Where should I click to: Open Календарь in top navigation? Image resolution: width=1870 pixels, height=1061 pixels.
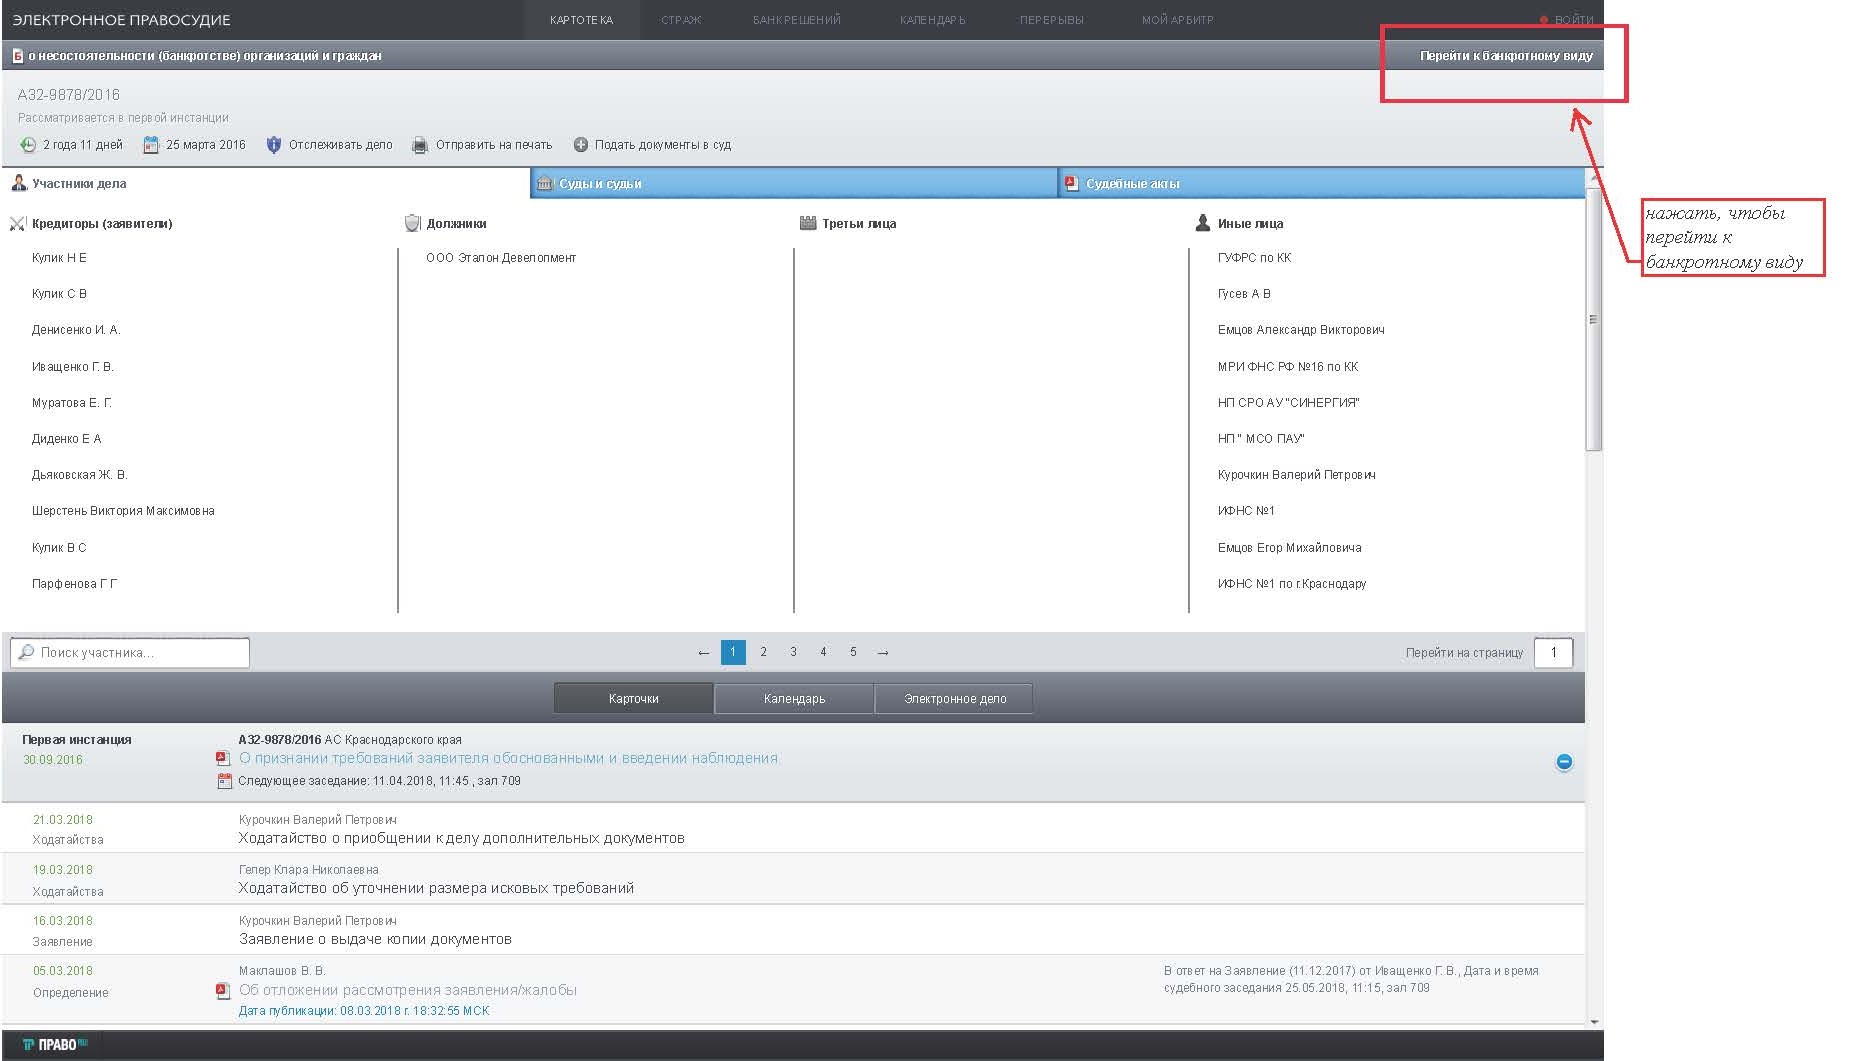[x=933, y=20]
